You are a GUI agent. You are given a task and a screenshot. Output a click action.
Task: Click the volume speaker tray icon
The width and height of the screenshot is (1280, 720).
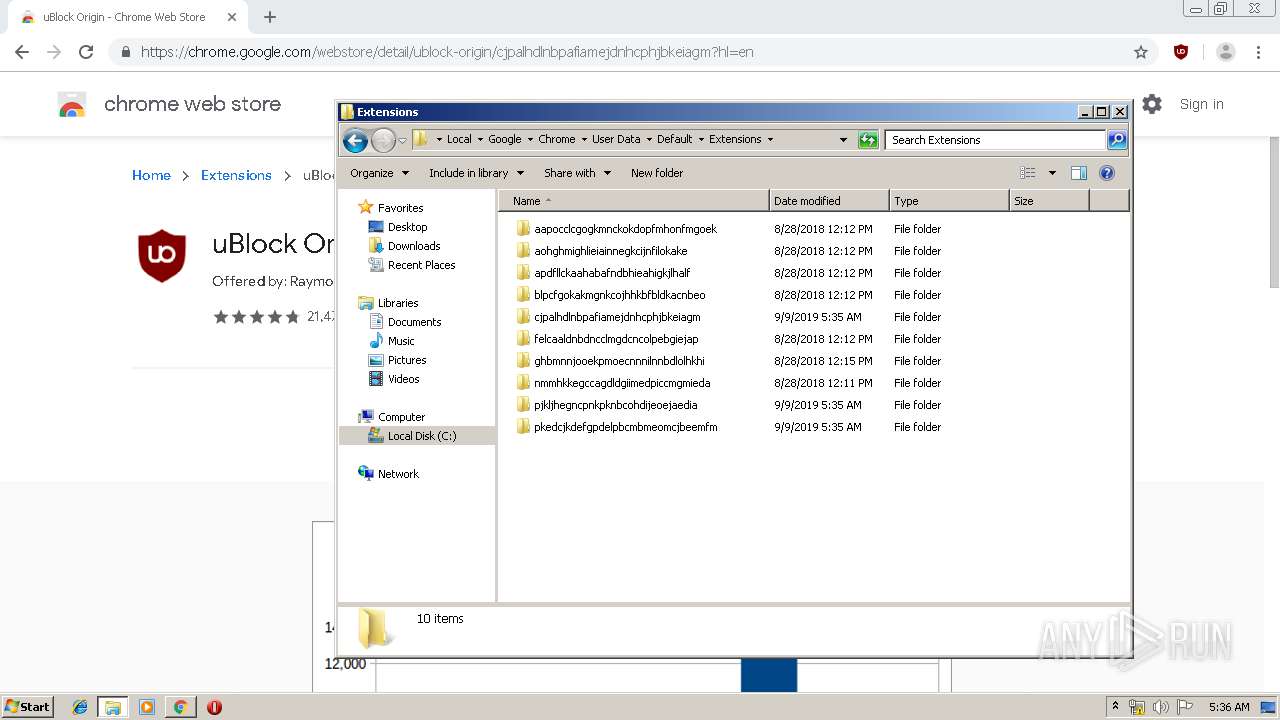point(1161,707)
